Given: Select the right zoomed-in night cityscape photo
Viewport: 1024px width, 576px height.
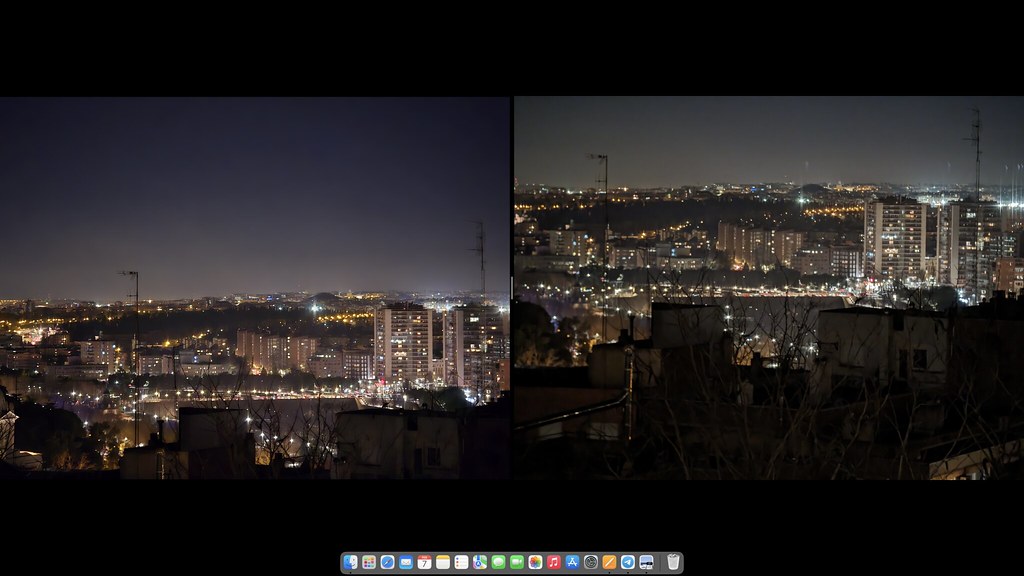Looking at the screenshot, I should pyautogui.click(x=768, y=288).
